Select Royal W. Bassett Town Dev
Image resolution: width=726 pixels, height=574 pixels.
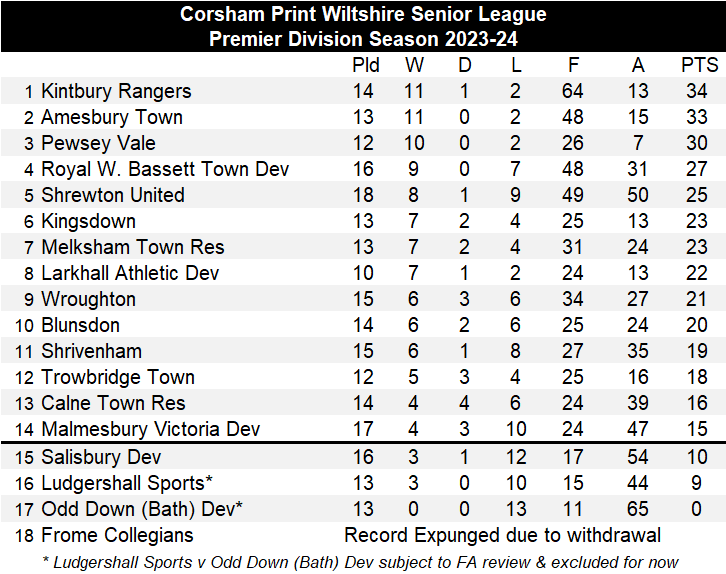(x=165, y=169)
